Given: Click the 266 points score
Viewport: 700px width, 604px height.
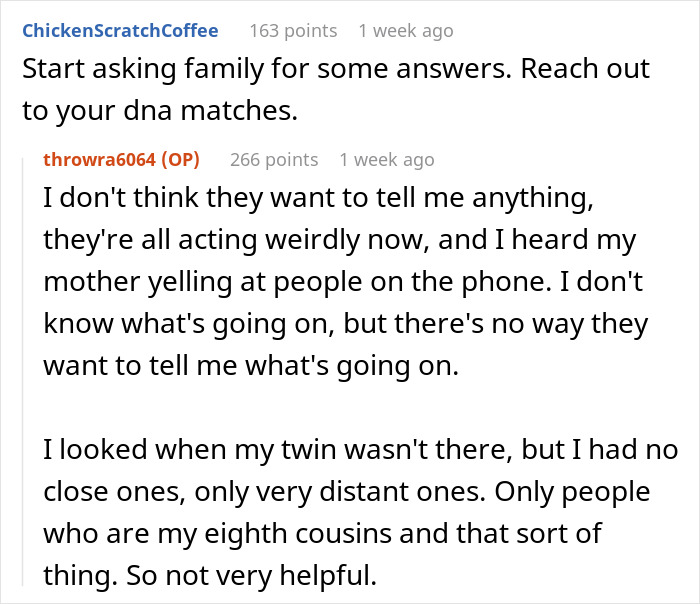Looking at the screenshot, I should tap(273, 160).
